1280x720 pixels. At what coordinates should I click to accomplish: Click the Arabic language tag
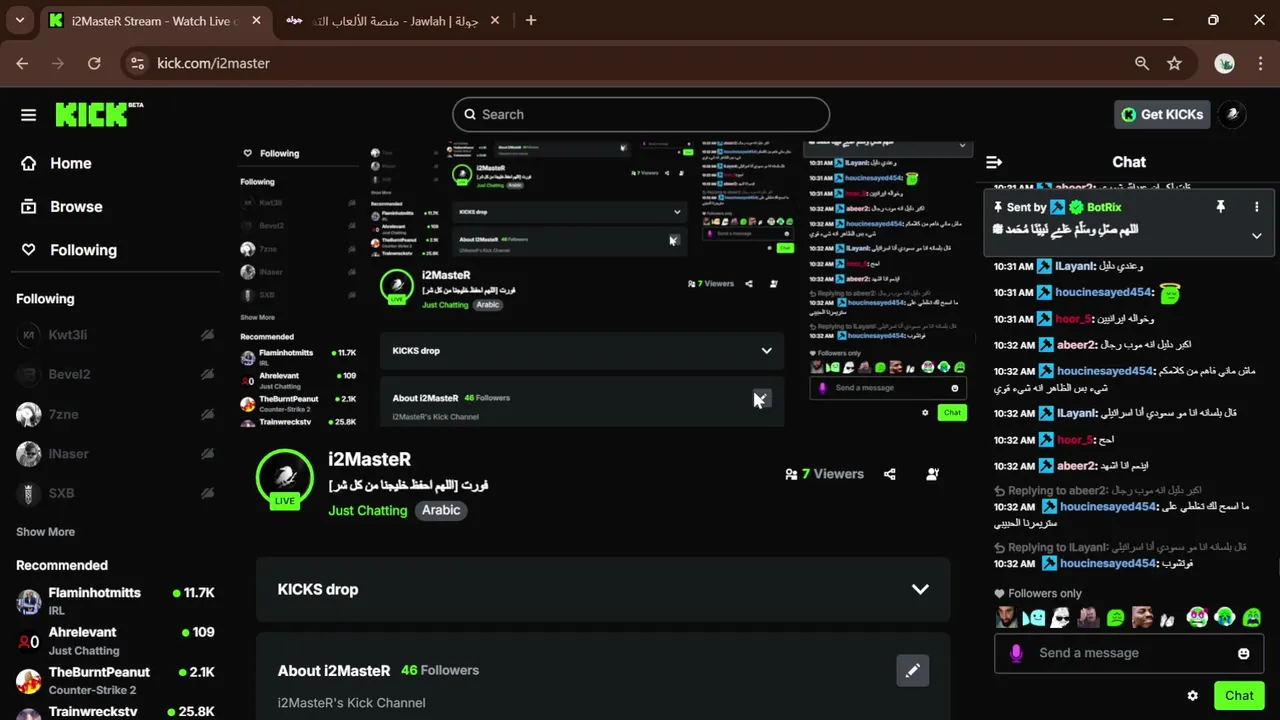click(x=441, y=510)
